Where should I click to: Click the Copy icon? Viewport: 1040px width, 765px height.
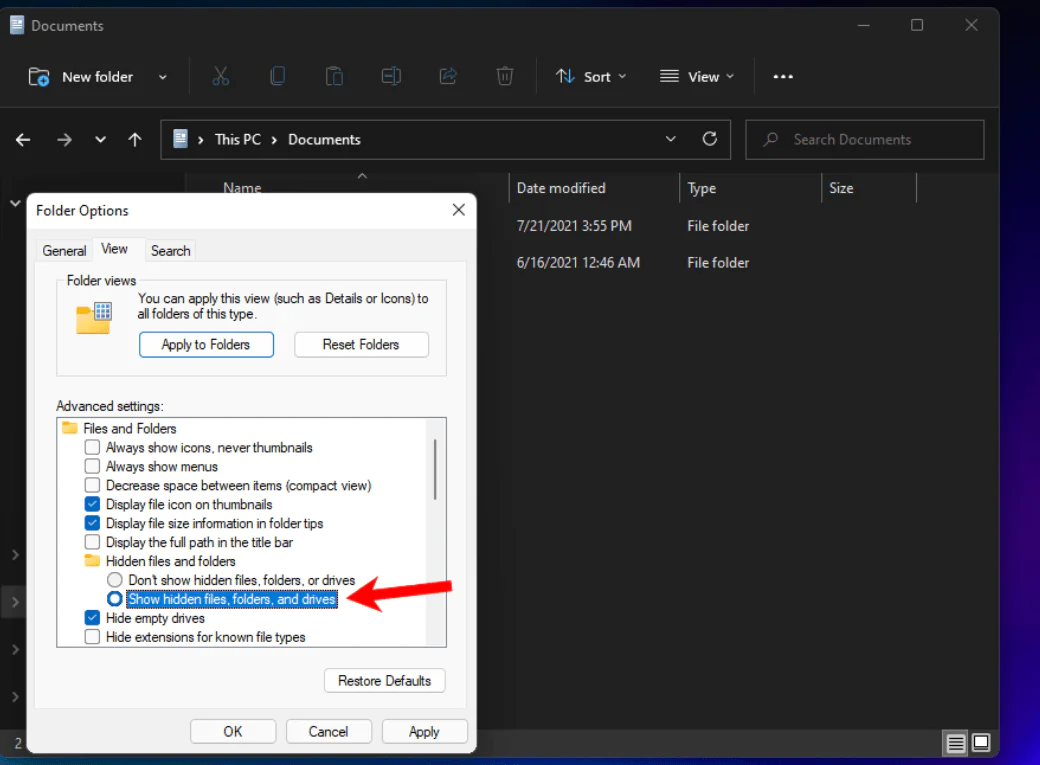coord(277,76)
